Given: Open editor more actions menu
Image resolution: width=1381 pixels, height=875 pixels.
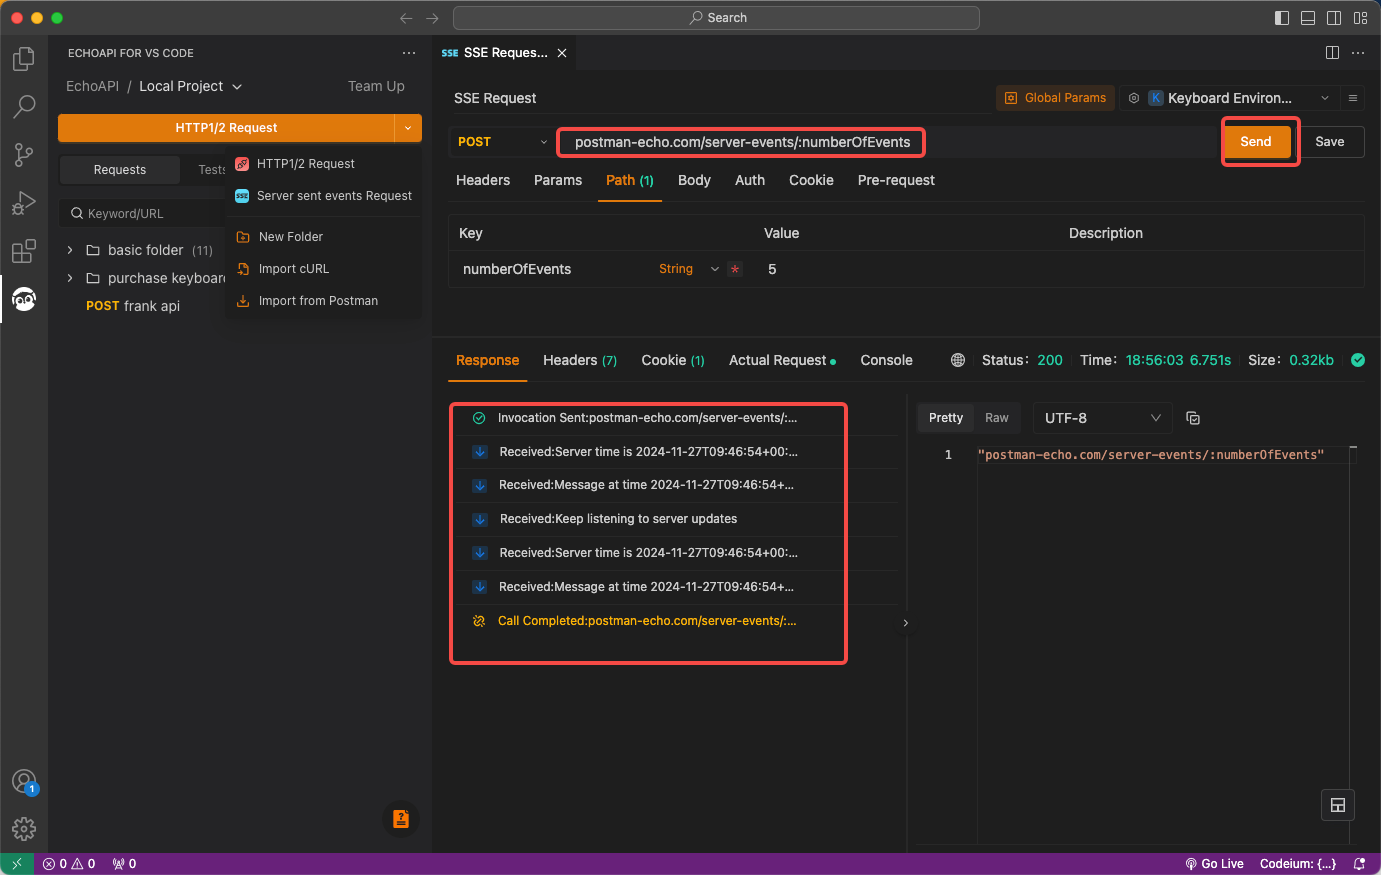Looking at the screenshot, I should point(1358,53).
